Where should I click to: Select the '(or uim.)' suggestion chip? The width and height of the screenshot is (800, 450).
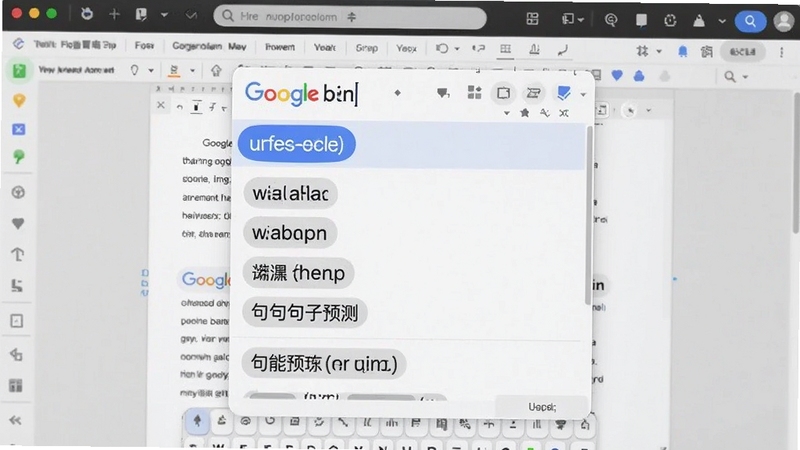pyautogui.click(x=324, y=363)
